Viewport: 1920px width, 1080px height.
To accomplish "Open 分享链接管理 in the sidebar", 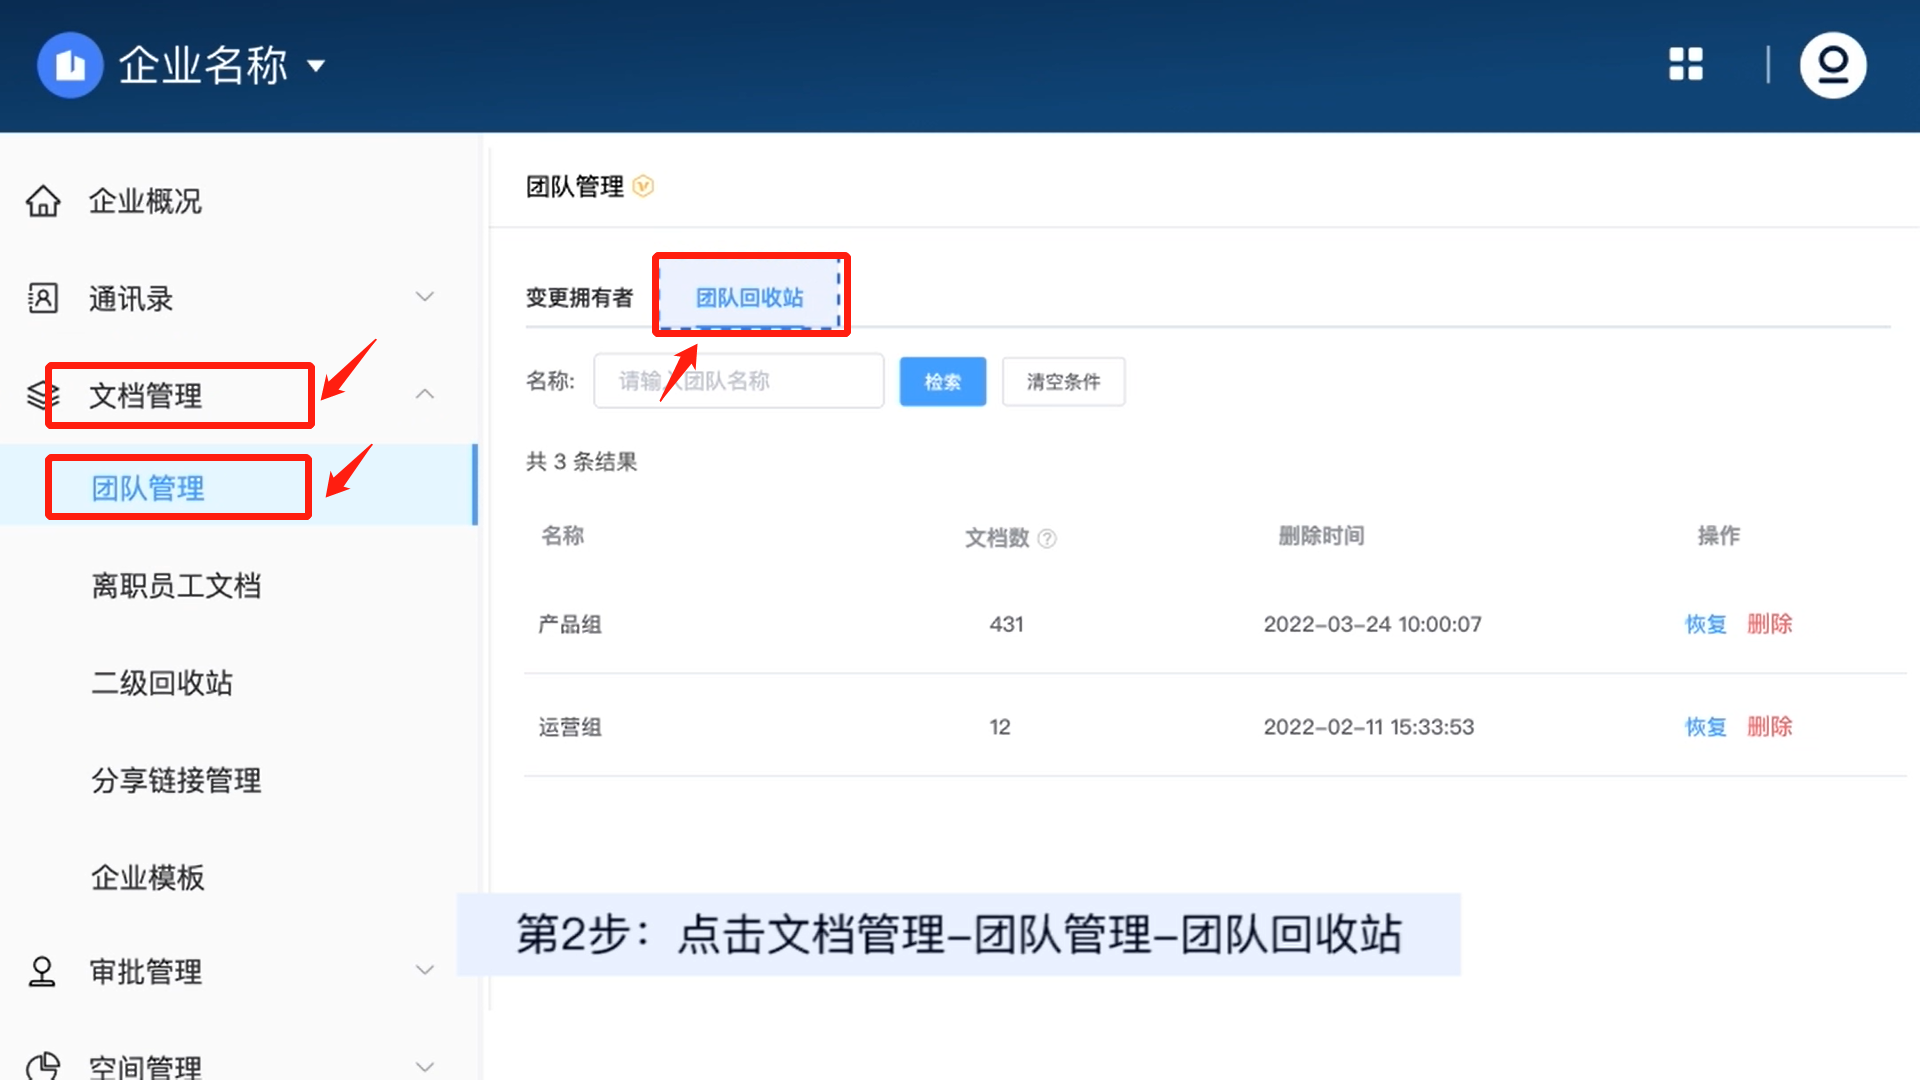I will click(176, 780).
